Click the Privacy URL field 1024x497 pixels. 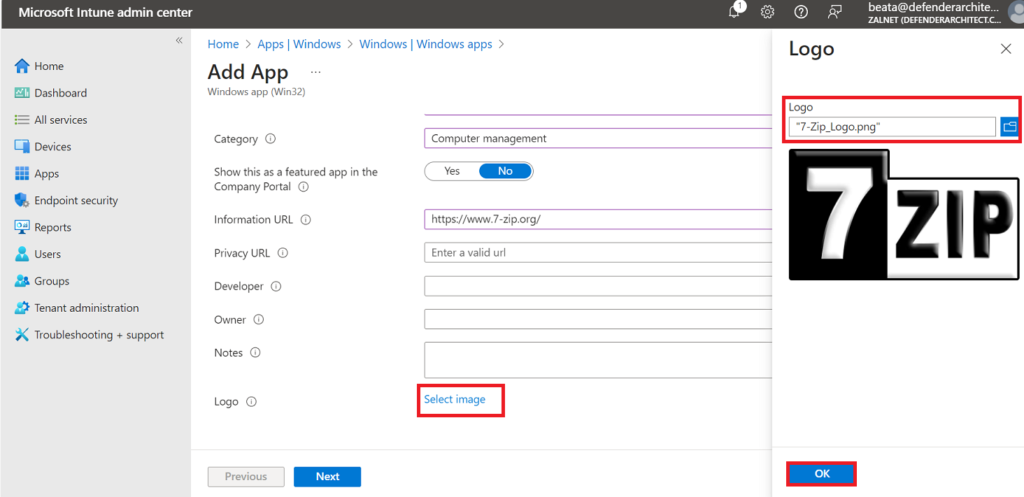click(598, 253)
